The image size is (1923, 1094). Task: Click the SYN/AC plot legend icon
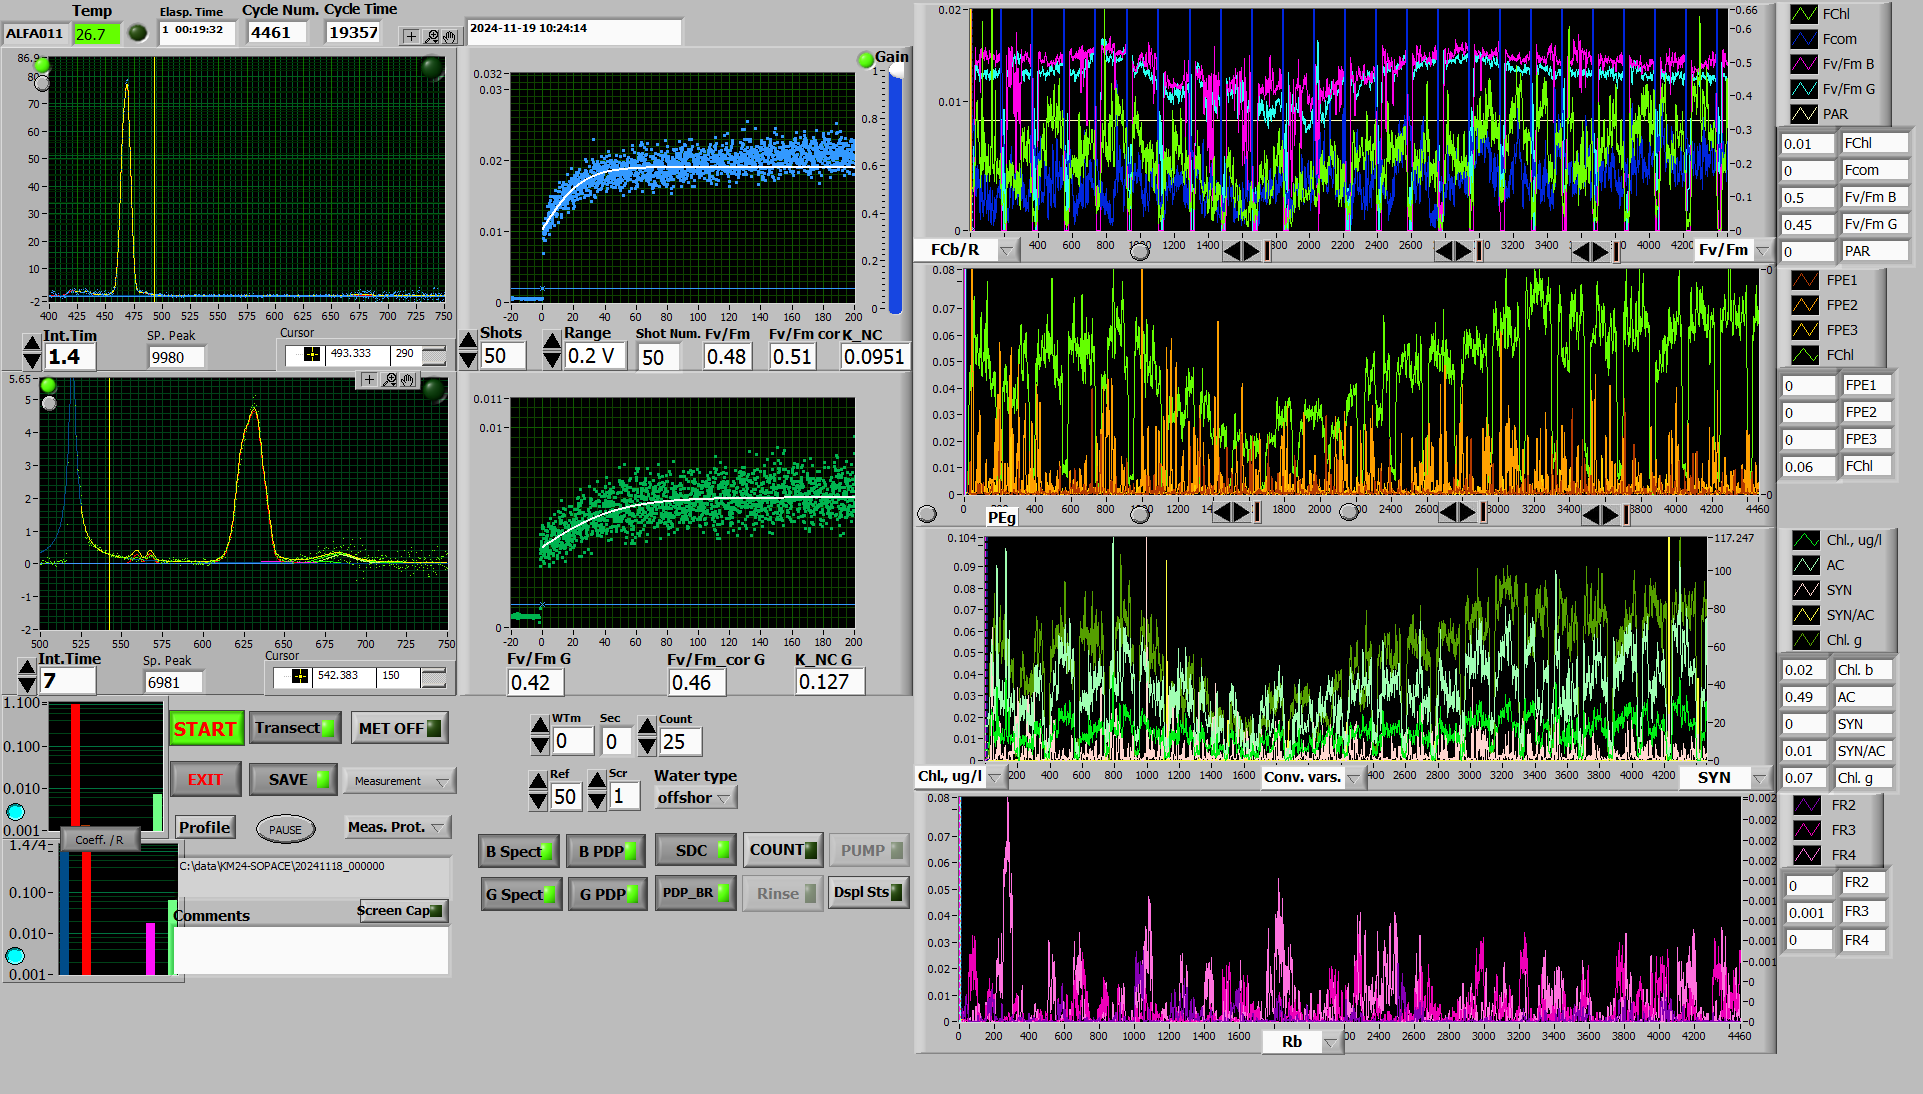coord(1805,615)
